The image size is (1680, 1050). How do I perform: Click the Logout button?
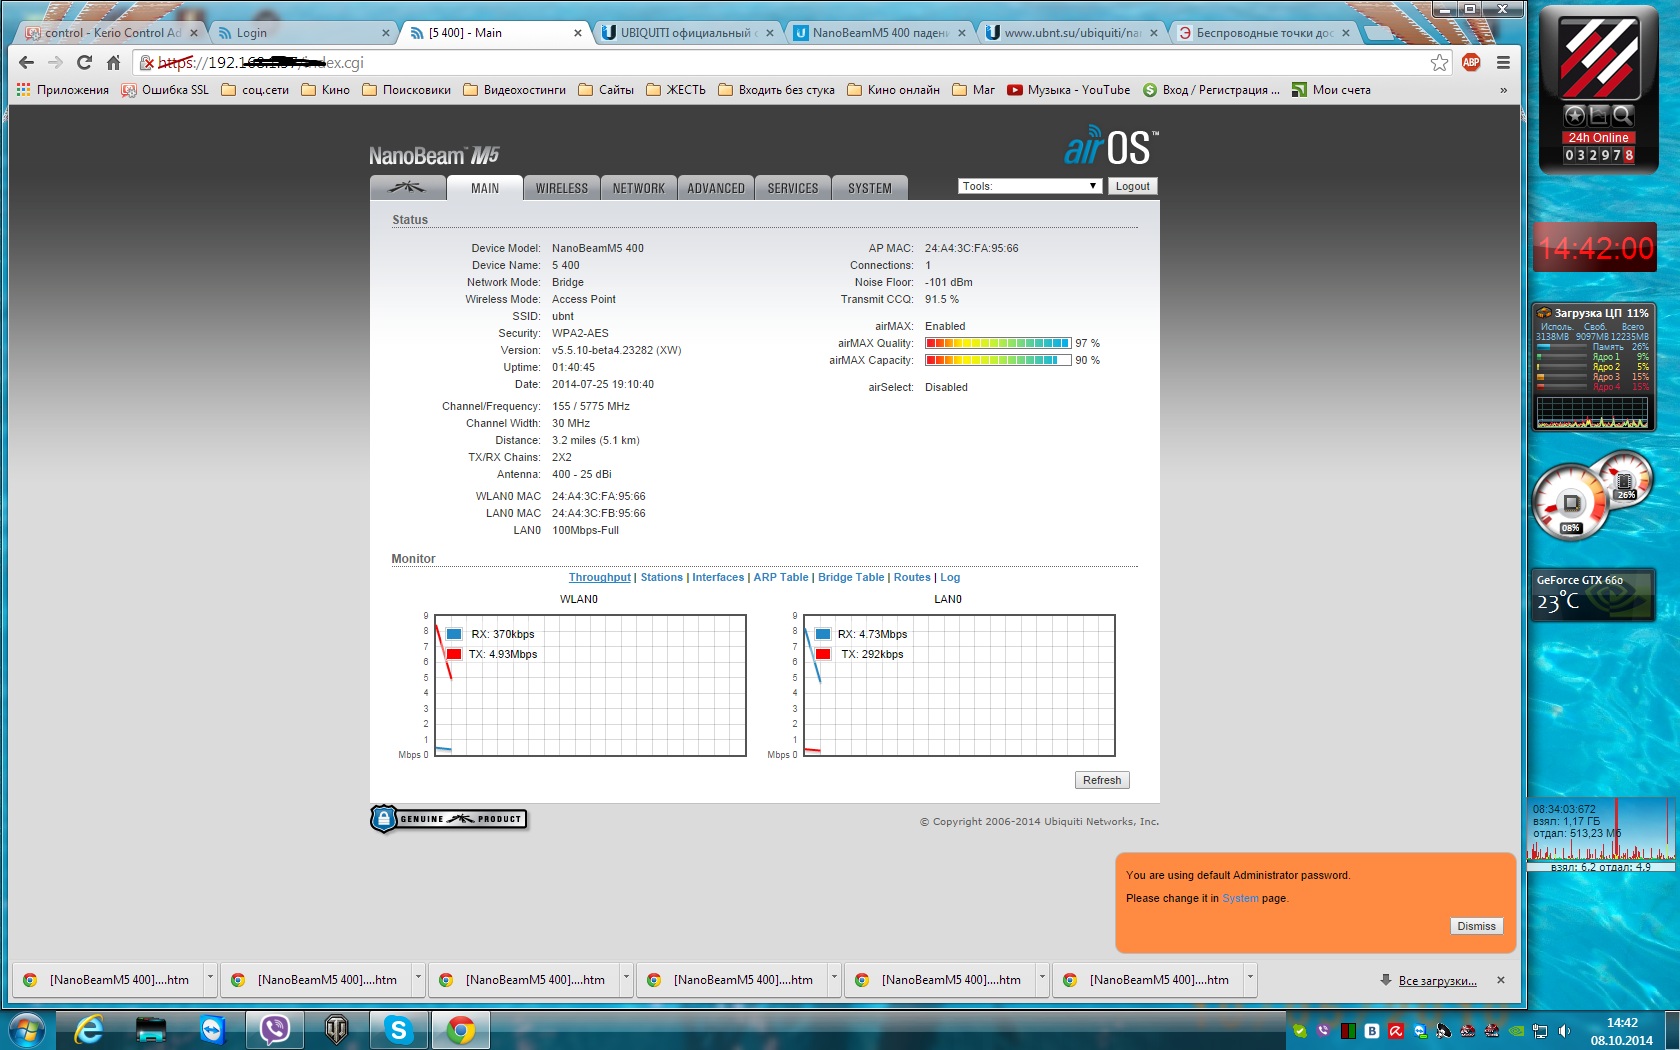tap(1133, 186)
